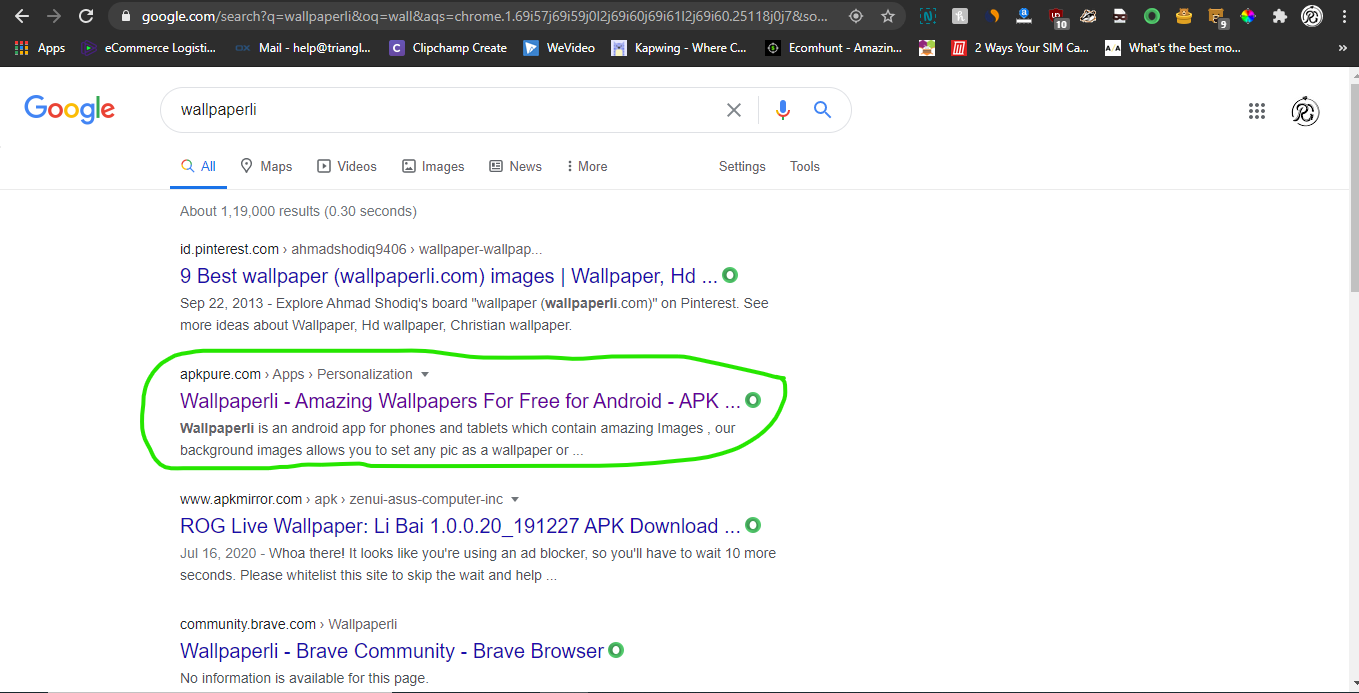Expand the apkpure.com result dropdown arrow
This screenshot has height=693, width=1359.
[425, 374]
